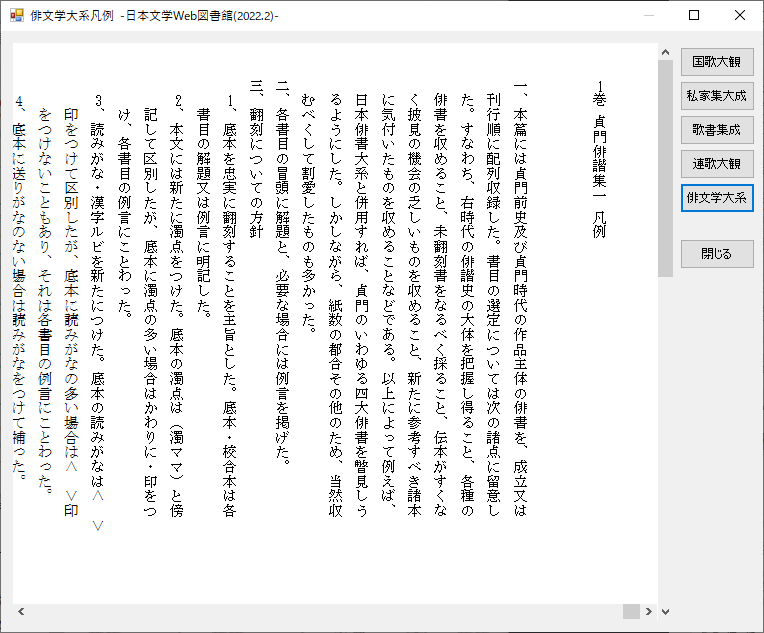Click the horizontal scrollbar right arrow
This screenshot has width=764, height=633.
click(x=649, y=612)
